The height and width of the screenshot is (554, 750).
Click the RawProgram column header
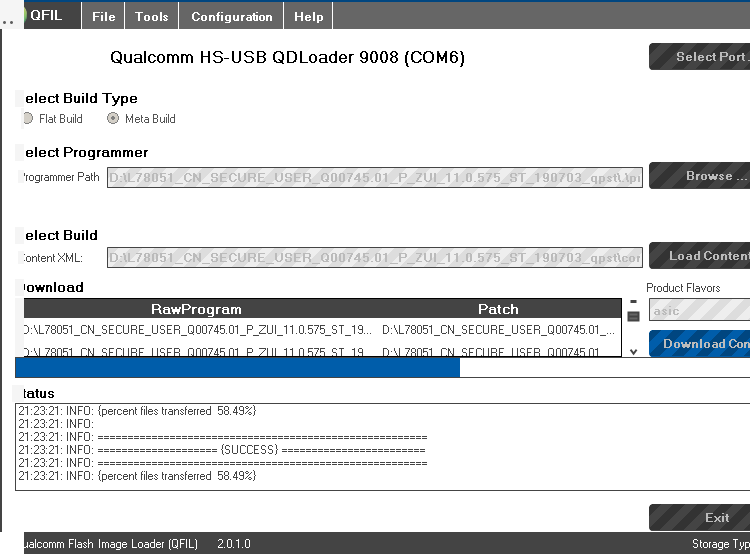pos(196,309)
